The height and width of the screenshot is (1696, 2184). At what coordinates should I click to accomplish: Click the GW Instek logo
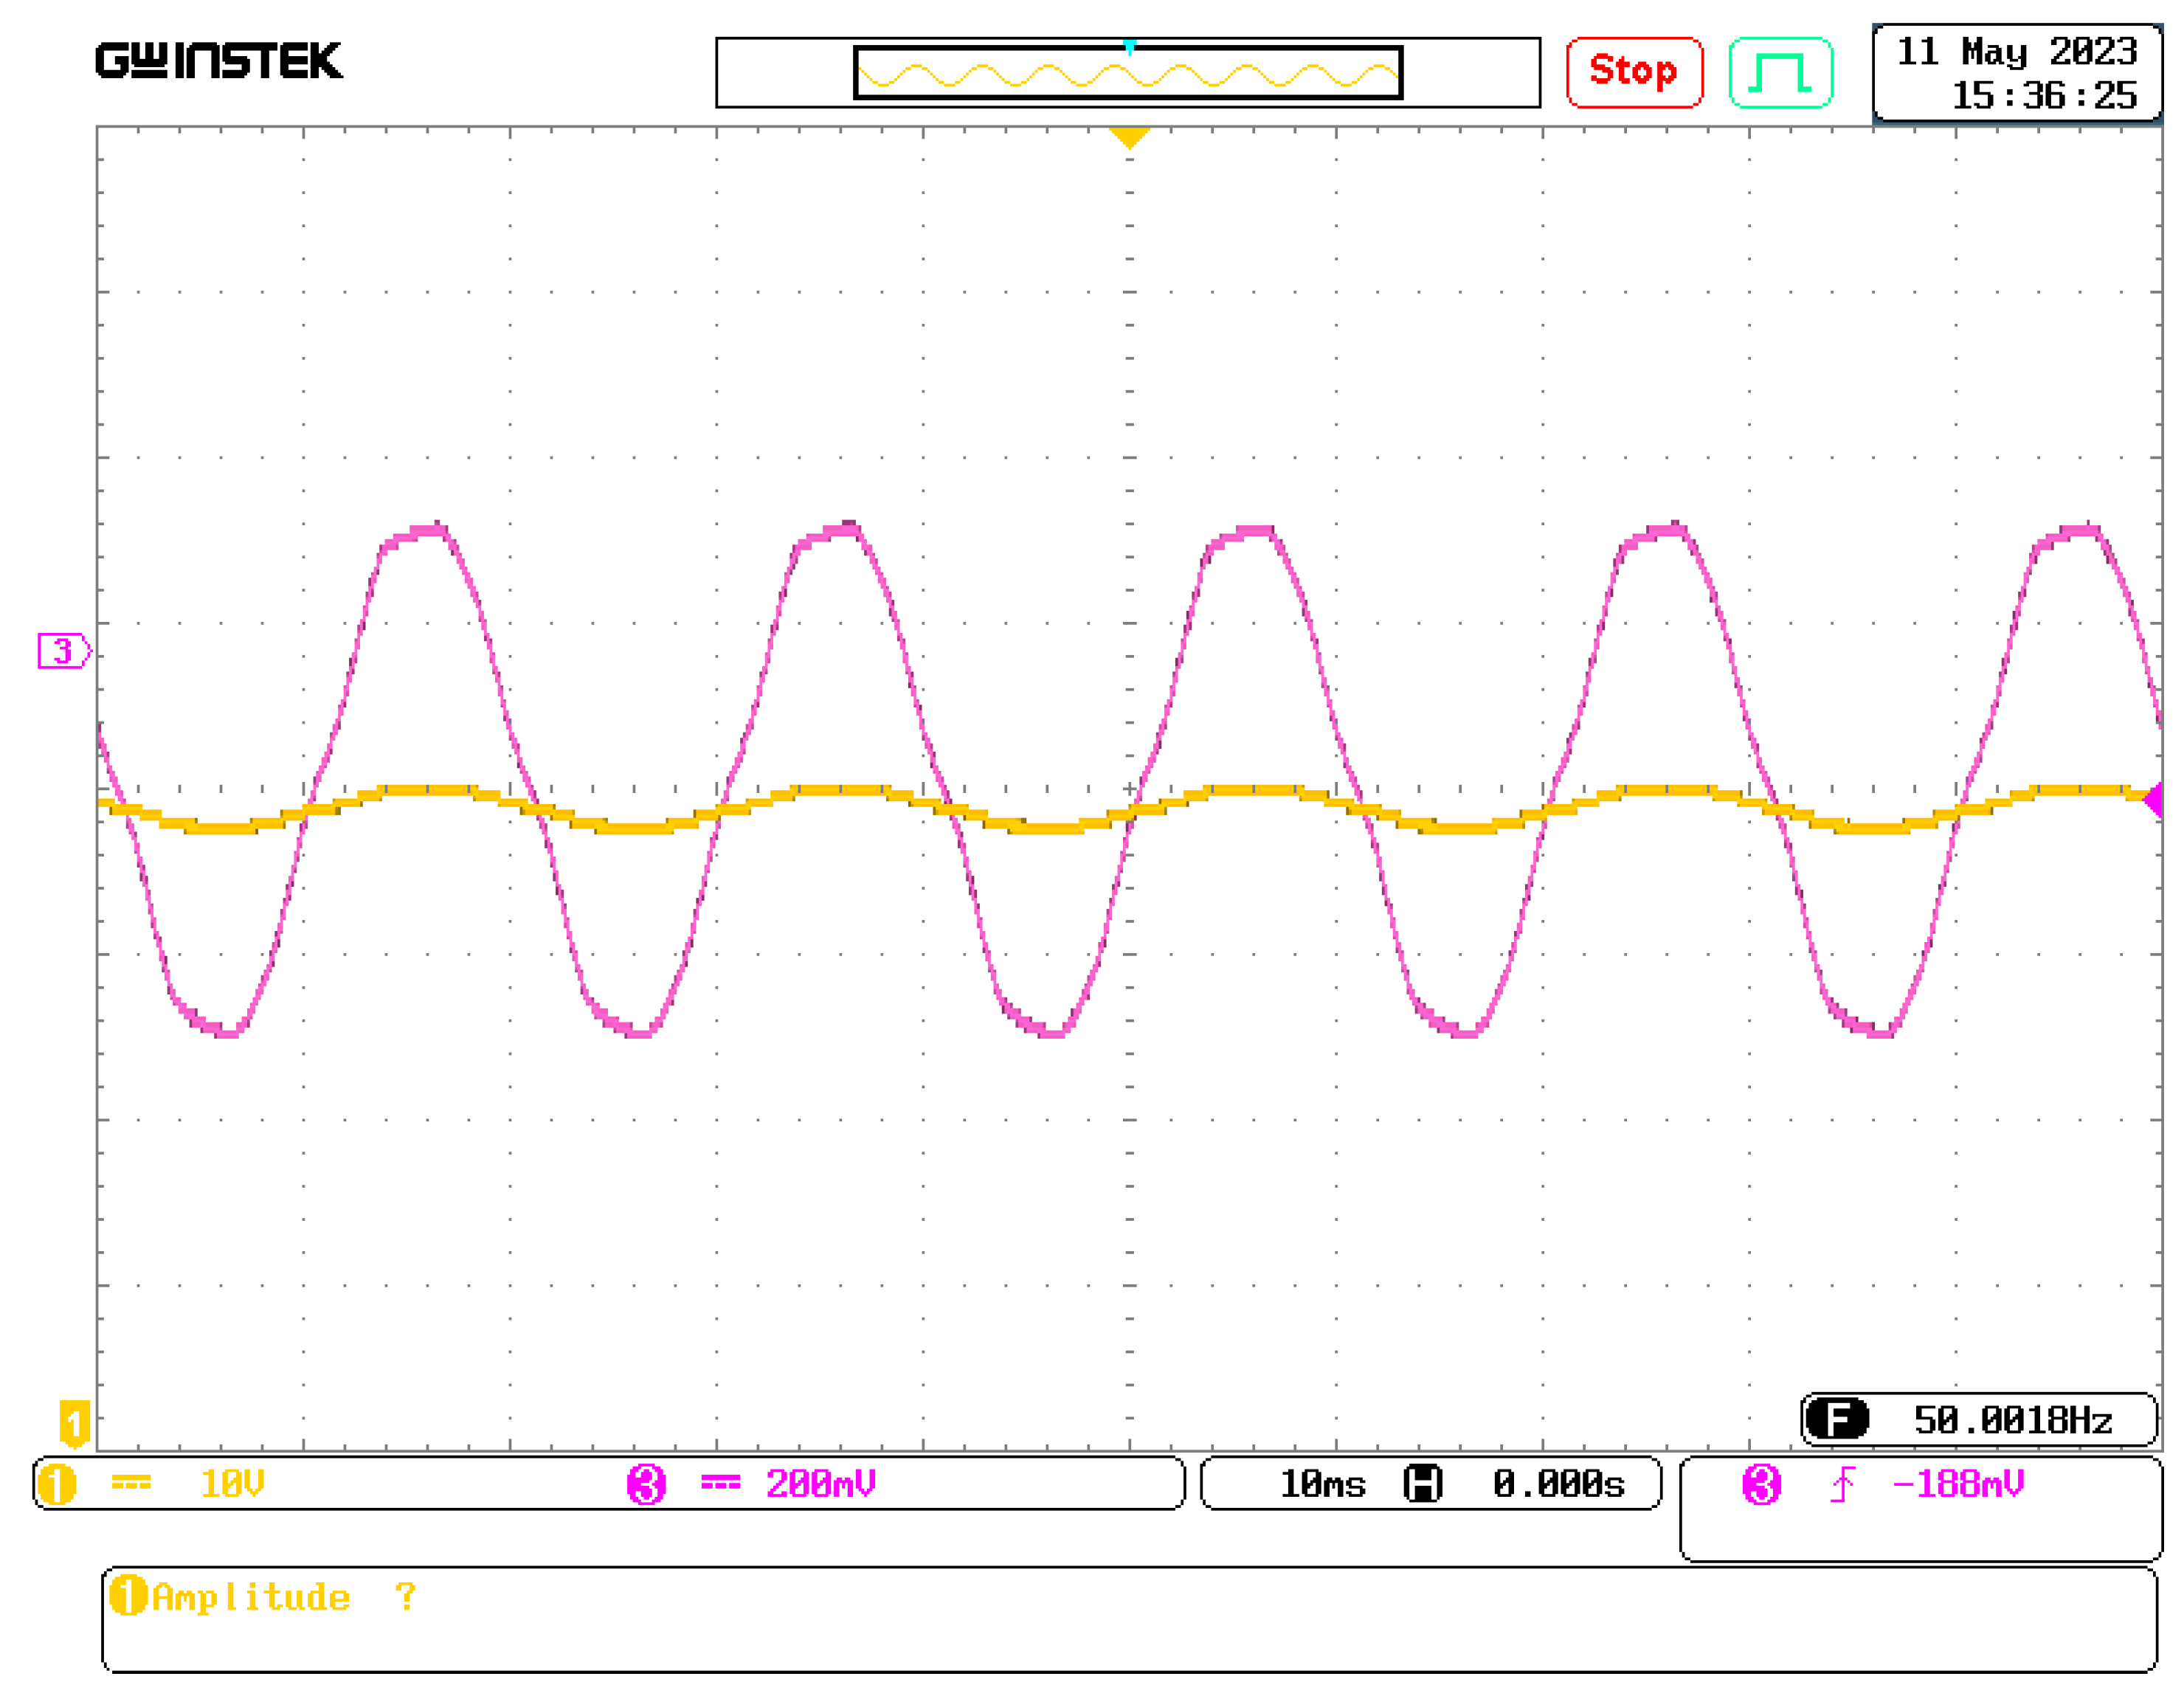click(x=219, y=61)
